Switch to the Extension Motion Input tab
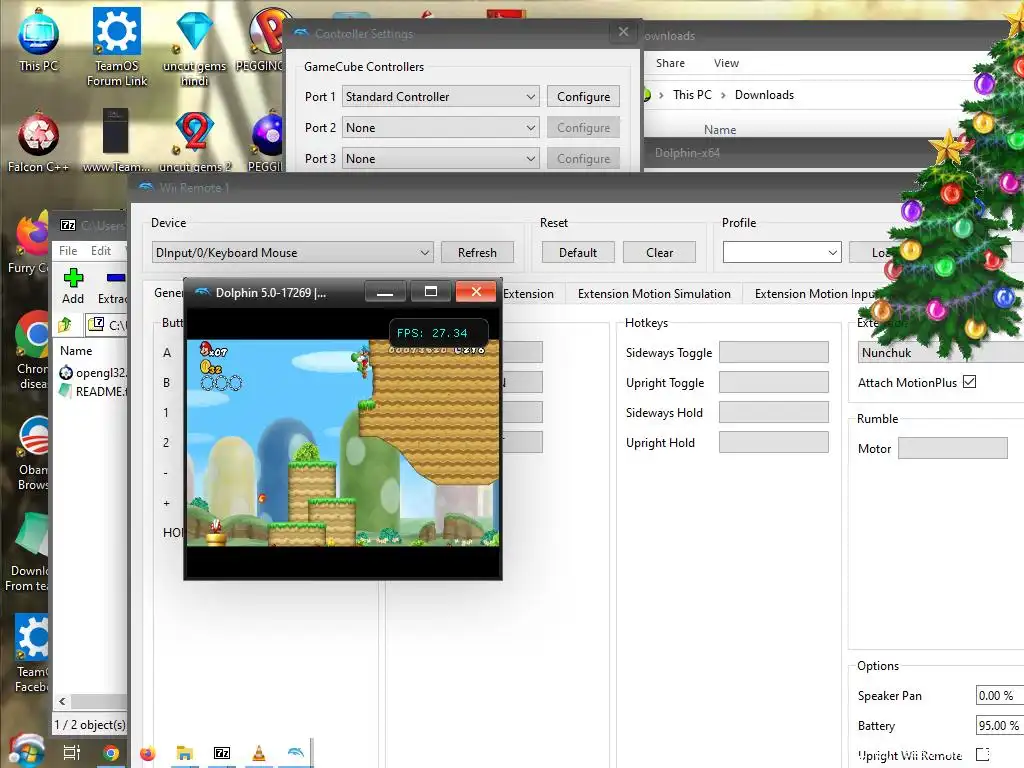 (815, 294)
